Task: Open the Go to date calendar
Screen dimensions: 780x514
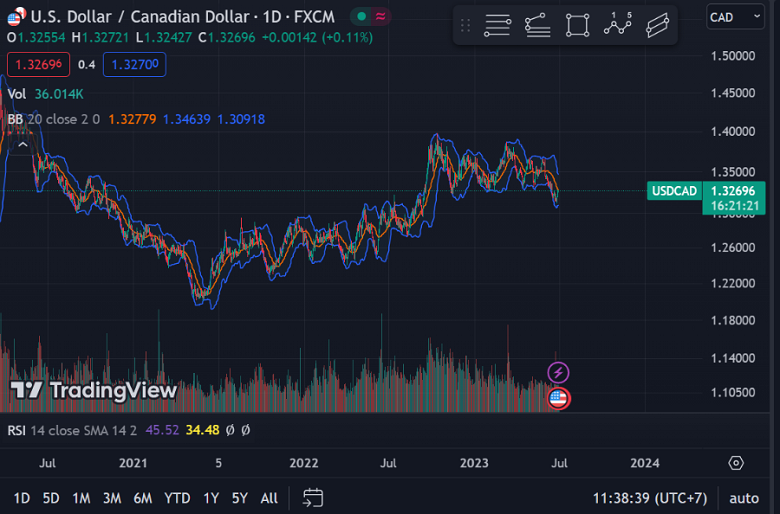Action: pyautogui.click(x=313, y=497)
